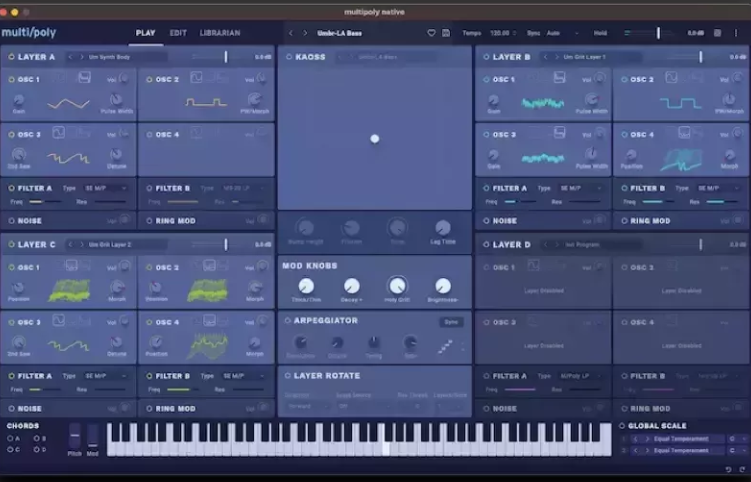Select previous program arrow in Layer A header
Viewport: 751px width, 482px height.
[x=70, y=57]
